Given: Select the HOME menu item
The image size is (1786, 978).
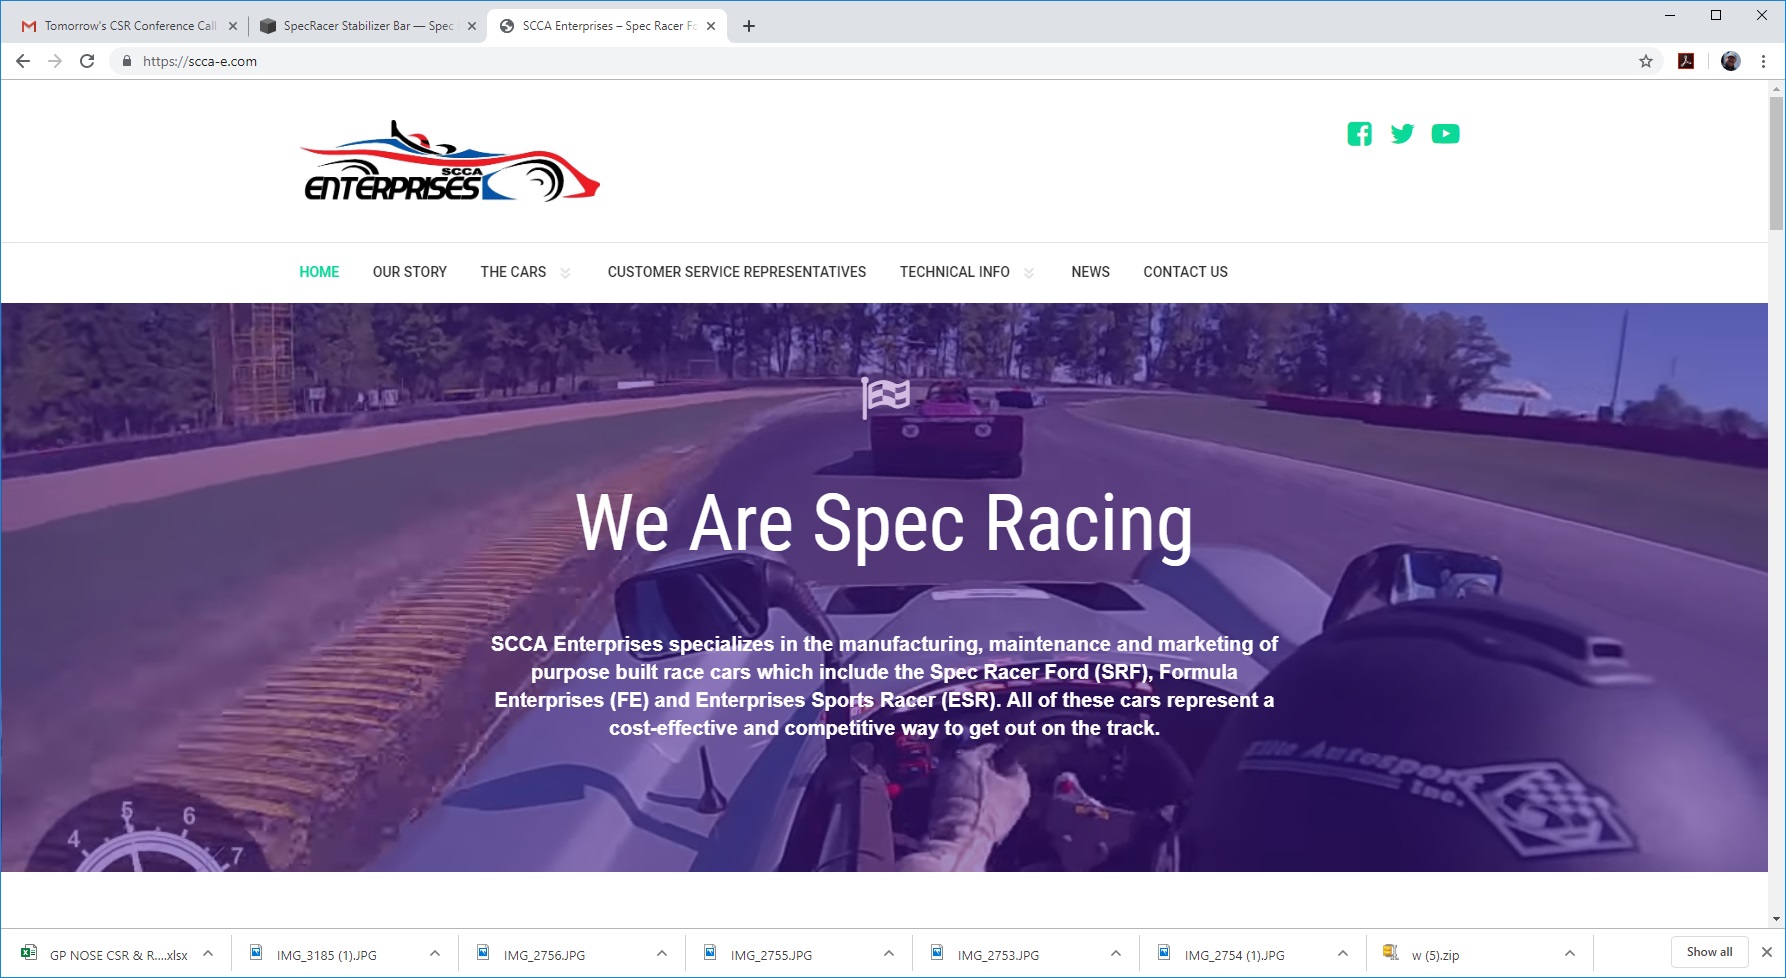Looking at the screenshot, I should (x=319, y=272).
